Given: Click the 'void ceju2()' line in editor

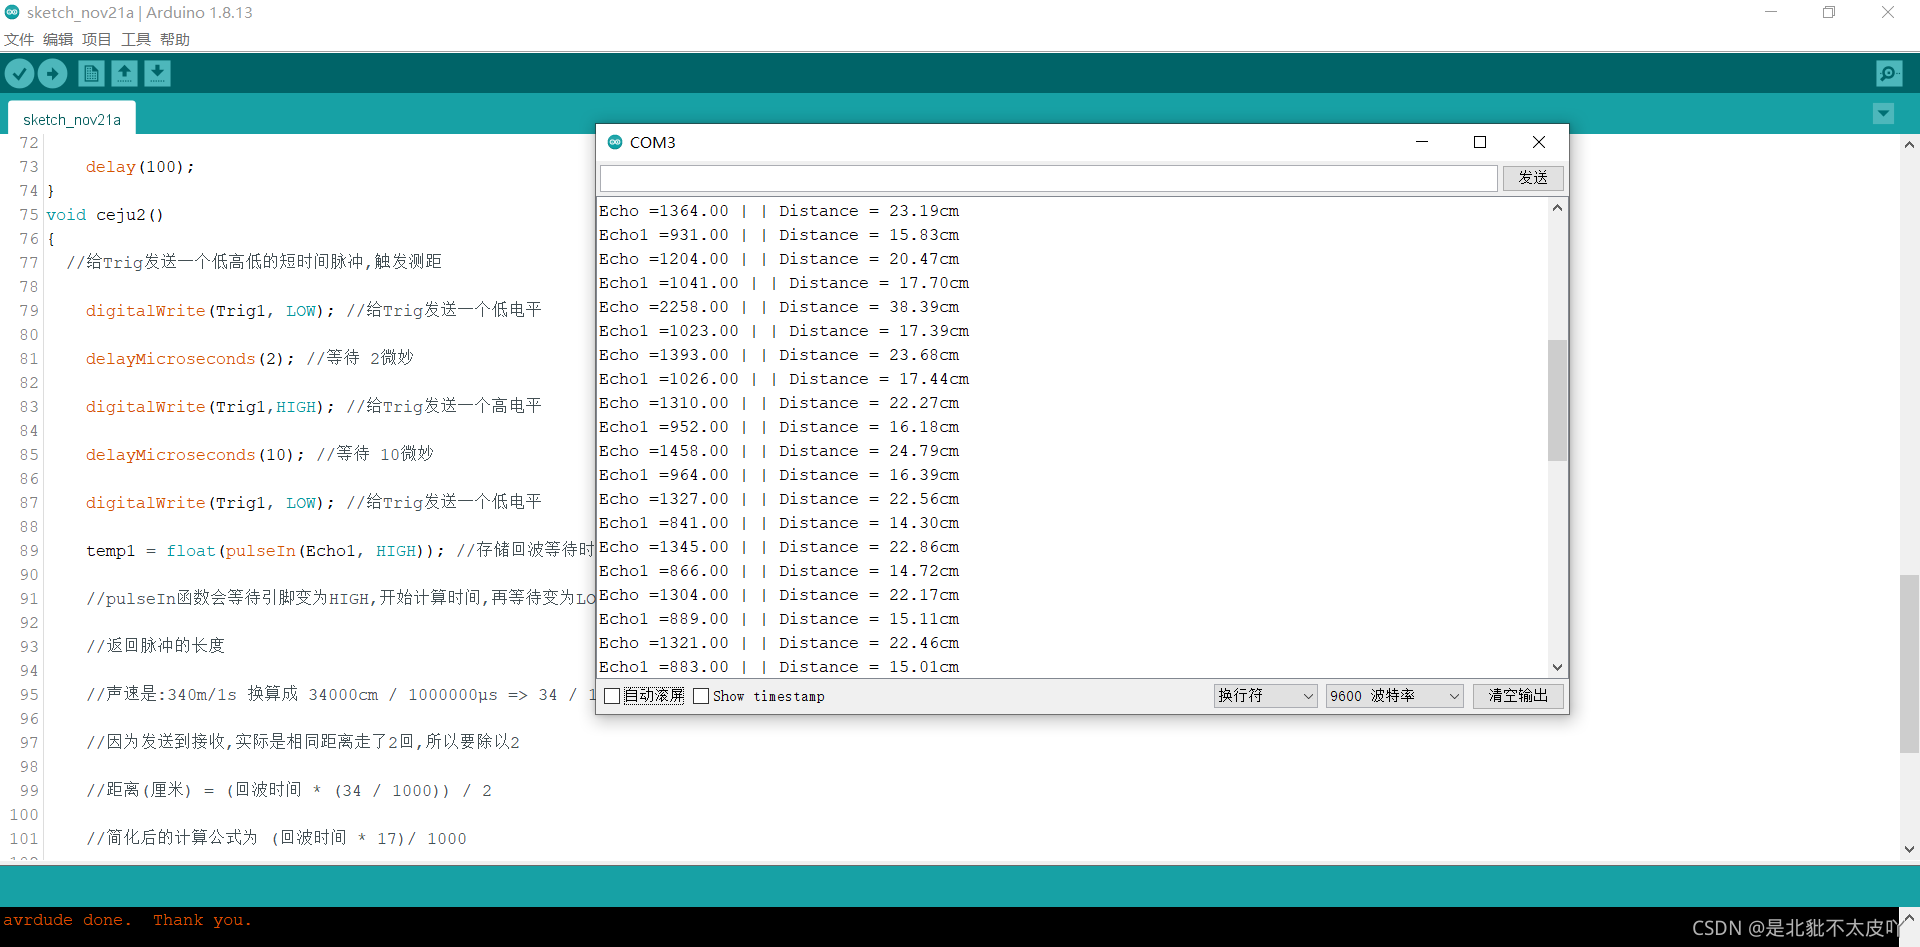Looking at the screenshot, I should [105, 215].
